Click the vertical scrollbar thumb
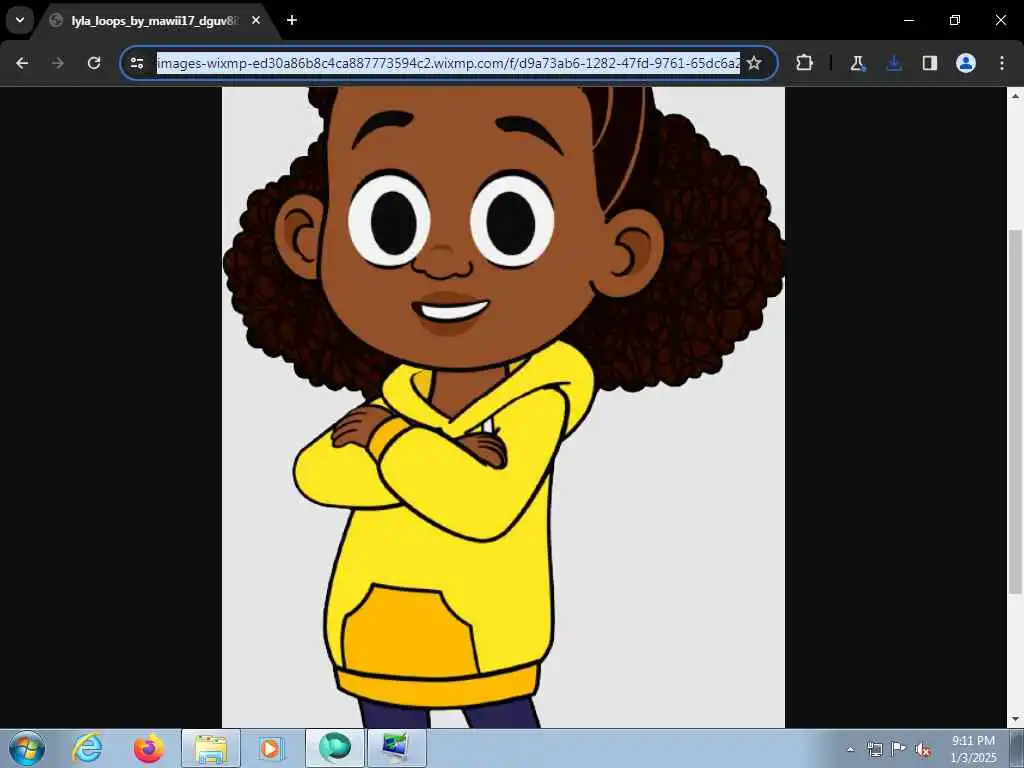The height and width of the screenshot is (768, 1024). tap(1015, 411)
